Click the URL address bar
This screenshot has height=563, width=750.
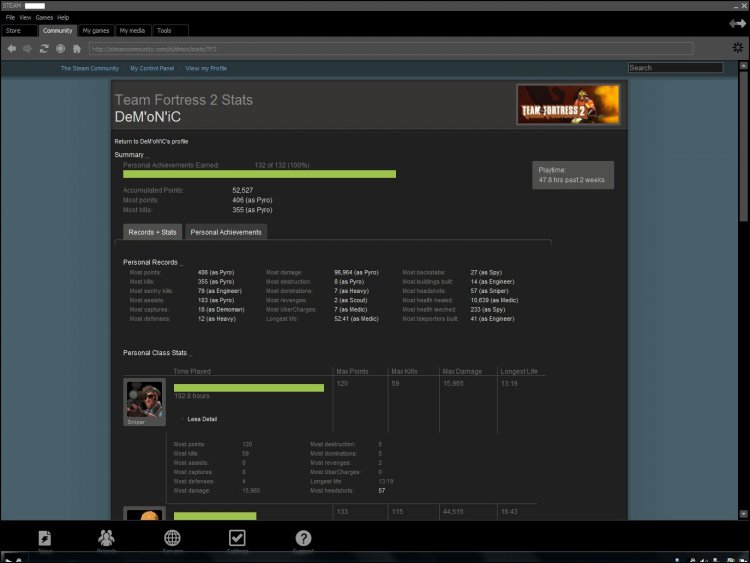click(x=391, y=49)
